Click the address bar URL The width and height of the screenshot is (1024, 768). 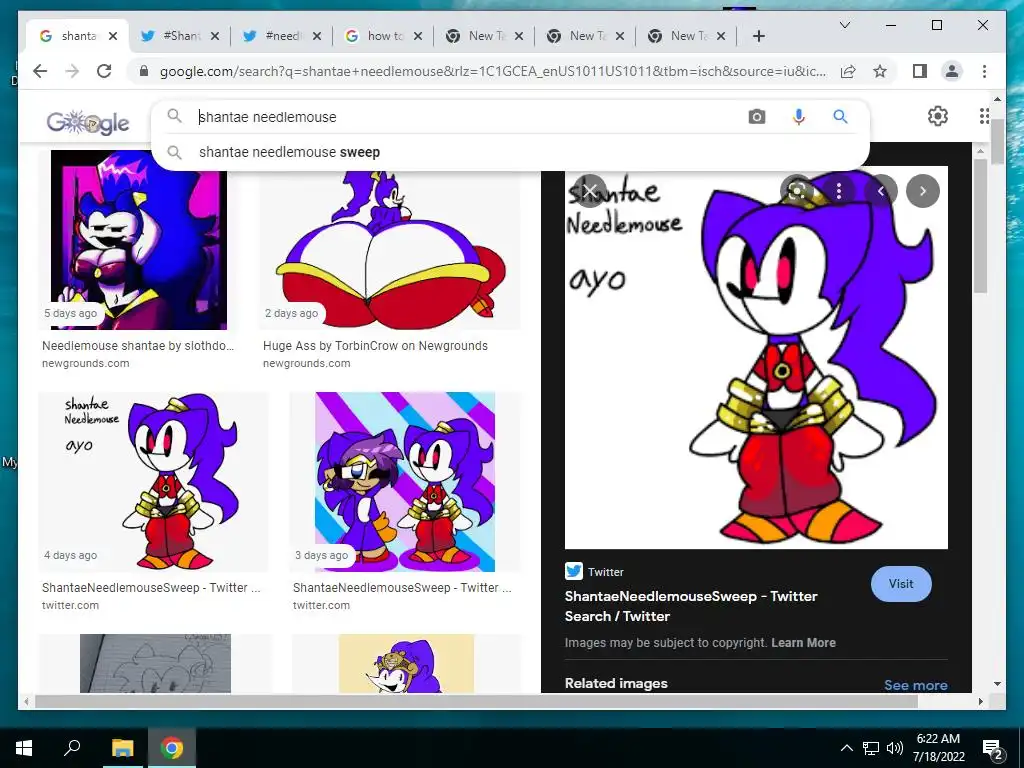coord(493,71)
